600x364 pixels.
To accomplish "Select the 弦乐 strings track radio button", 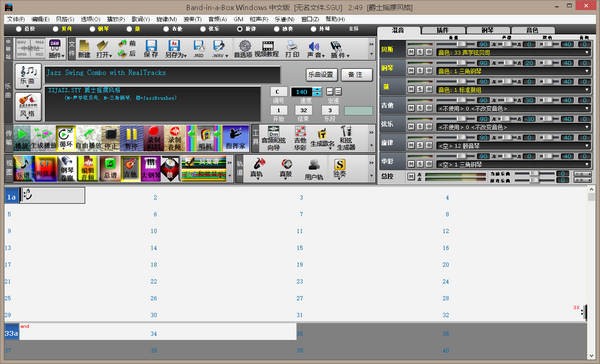I will (x=203, y=29).
